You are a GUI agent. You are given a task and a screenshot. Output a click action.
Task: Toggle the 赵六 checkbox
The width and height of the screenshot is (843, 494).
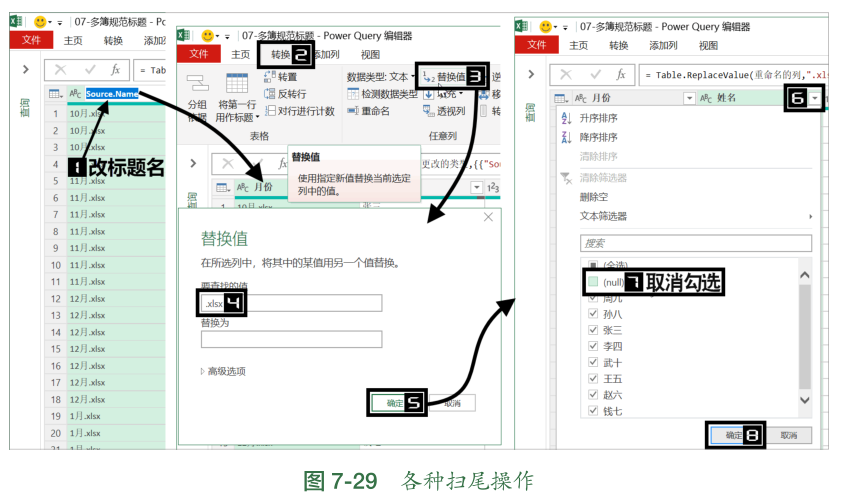(x=593, y=395)
